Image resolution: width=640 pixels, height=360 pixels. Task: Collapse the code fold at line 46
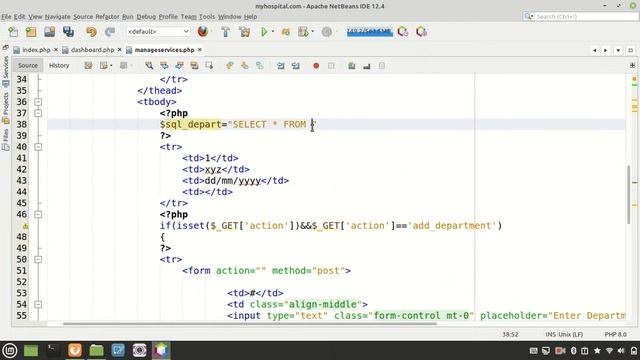click(38, 214)
